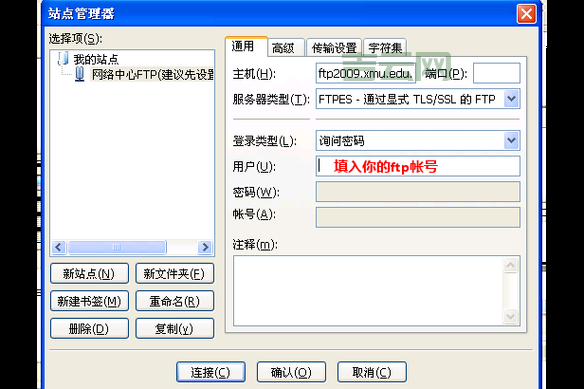Click the 删除 button
The height and width of the screenshot is (389, 584).
click(89, 329)
